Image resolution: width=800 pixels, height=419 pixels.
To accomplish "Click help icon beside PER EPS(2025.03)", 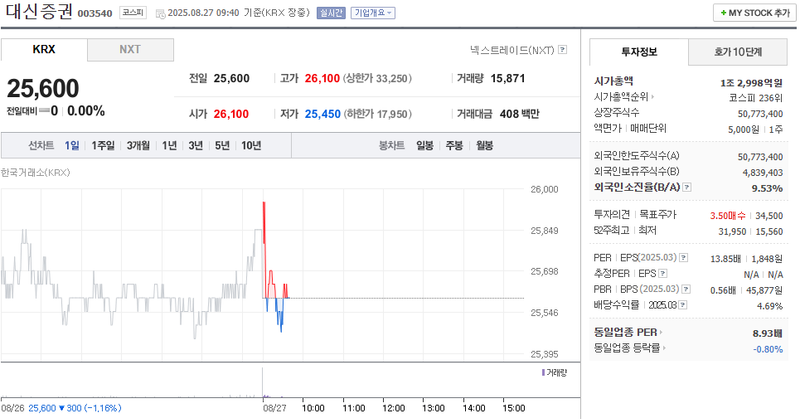I will coord(684,258).
